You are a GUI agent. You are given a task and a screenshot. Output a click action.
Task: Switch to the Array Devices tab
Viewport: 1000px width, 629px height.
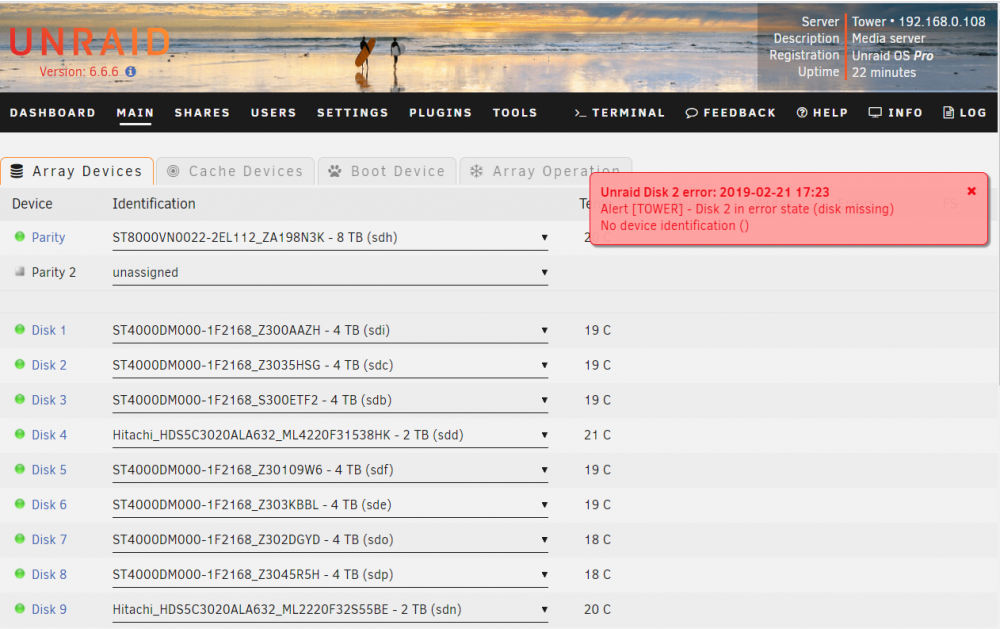[77, 171]
